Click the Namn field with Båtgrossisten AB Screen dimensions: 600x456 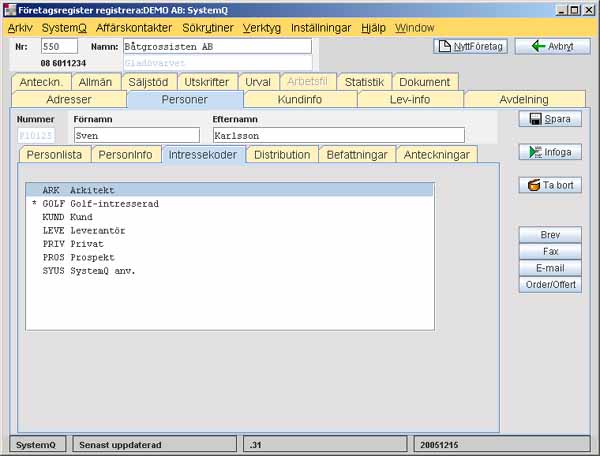point(217,46)
